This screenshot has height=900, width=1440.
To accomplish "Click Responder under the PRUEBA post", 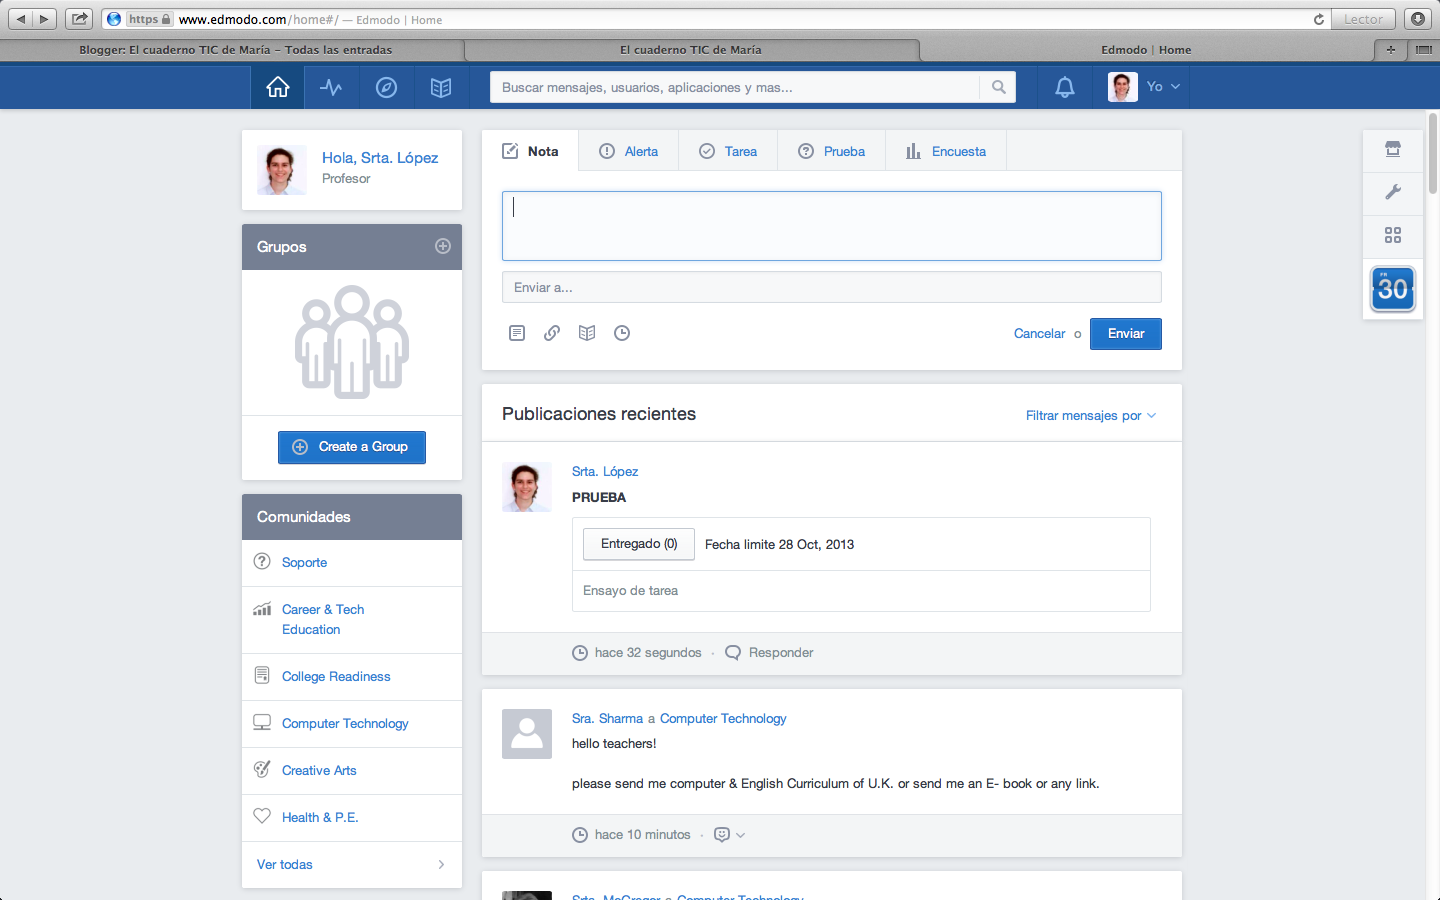I will click(x=781, y=653).
